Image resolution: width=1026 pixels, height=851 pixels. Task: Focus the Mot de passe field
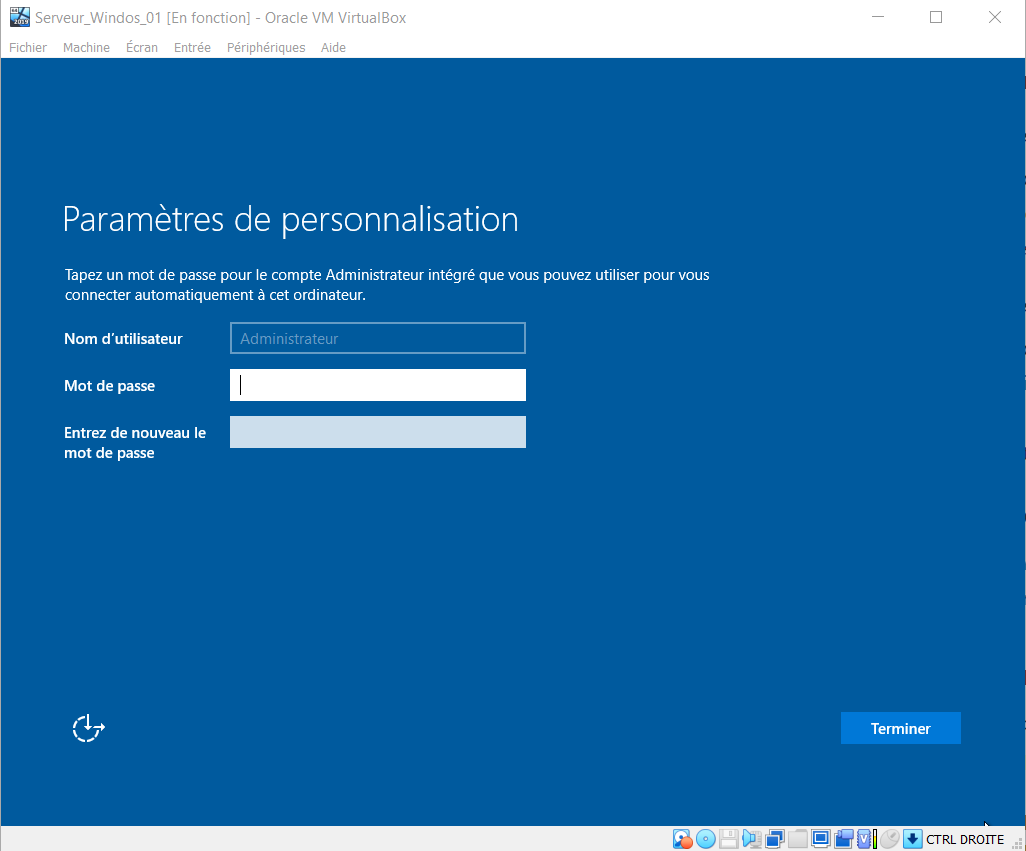coord(377,385)
